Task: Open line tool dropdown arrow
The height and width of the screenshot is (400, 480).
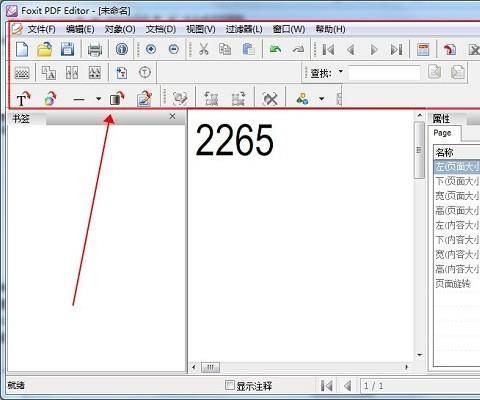Action: pyautogui.click(x=98, y=99)
